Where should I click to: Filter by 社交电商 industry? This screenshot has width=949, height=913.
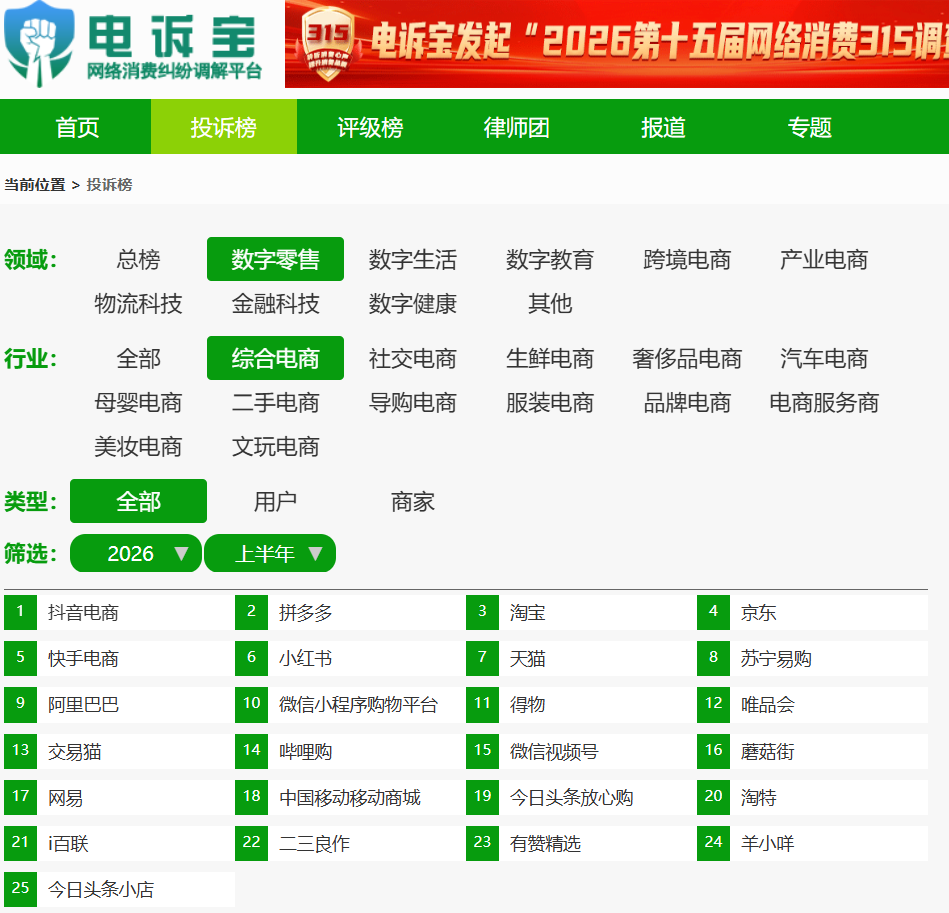click(x=413, y=359)
